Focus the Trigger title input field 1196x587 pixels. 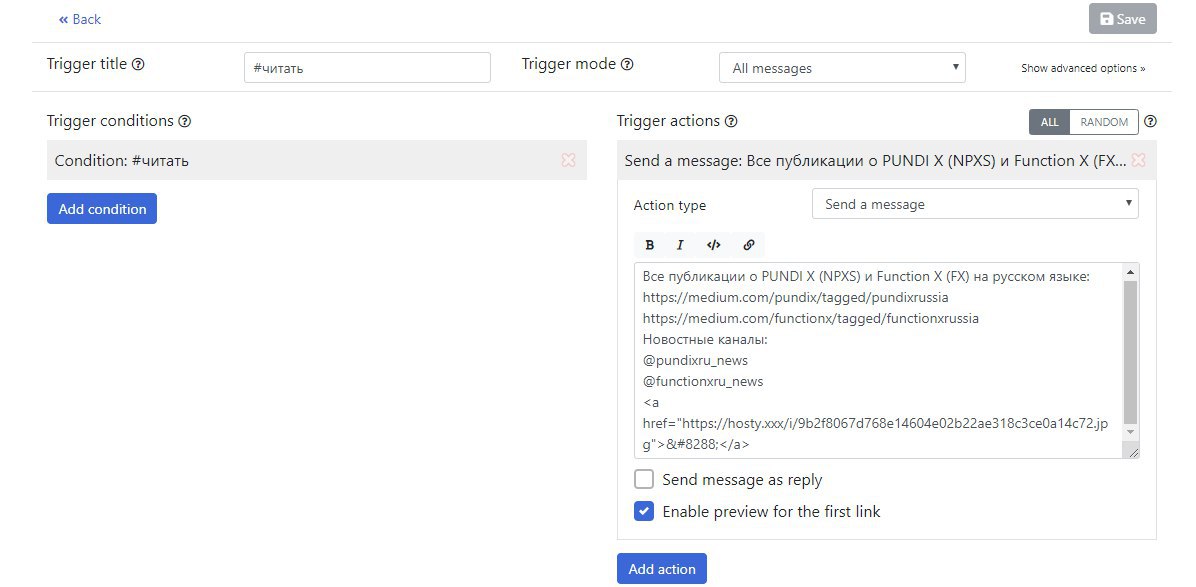367,68
